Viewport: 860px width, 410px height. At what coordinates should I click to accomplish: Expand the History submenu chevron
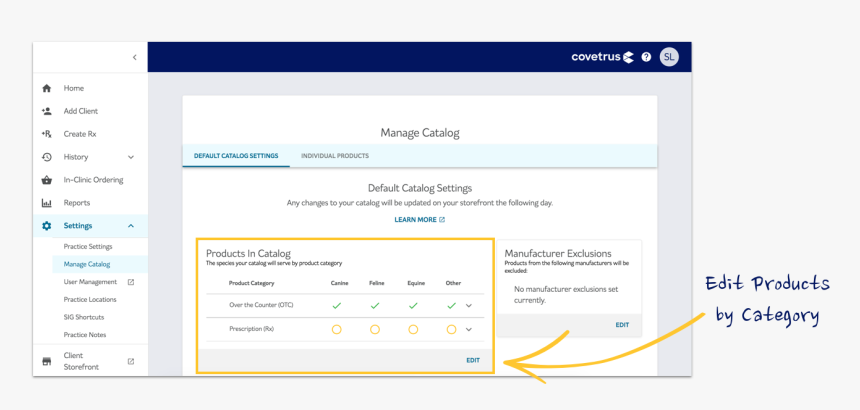(x=130, y=157)
